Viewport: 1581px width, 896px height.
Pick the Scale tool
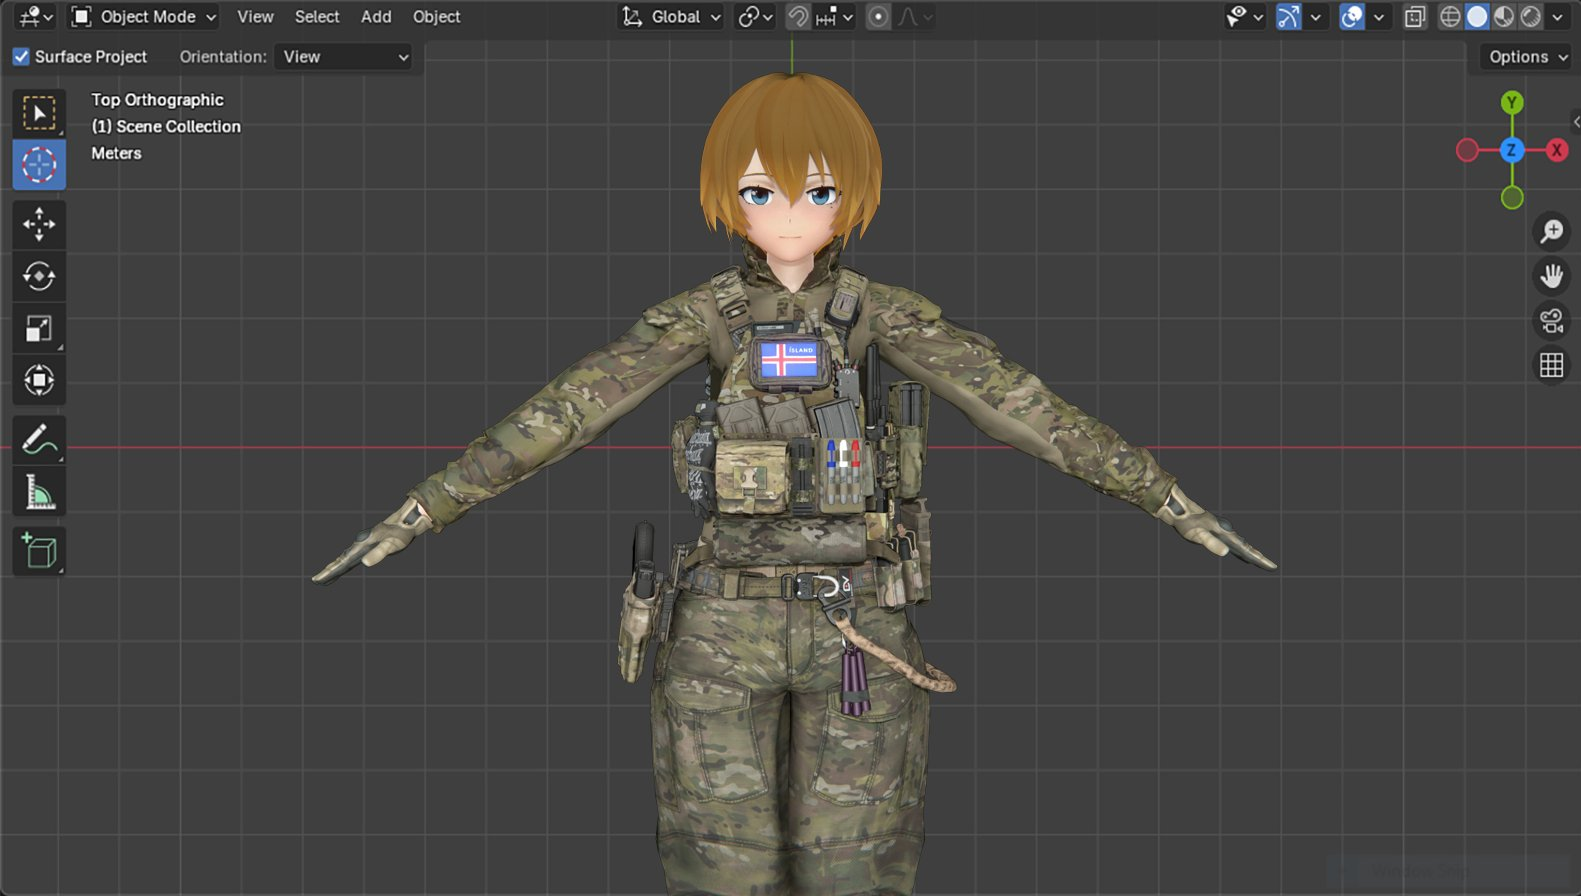[x=39, y=329]
